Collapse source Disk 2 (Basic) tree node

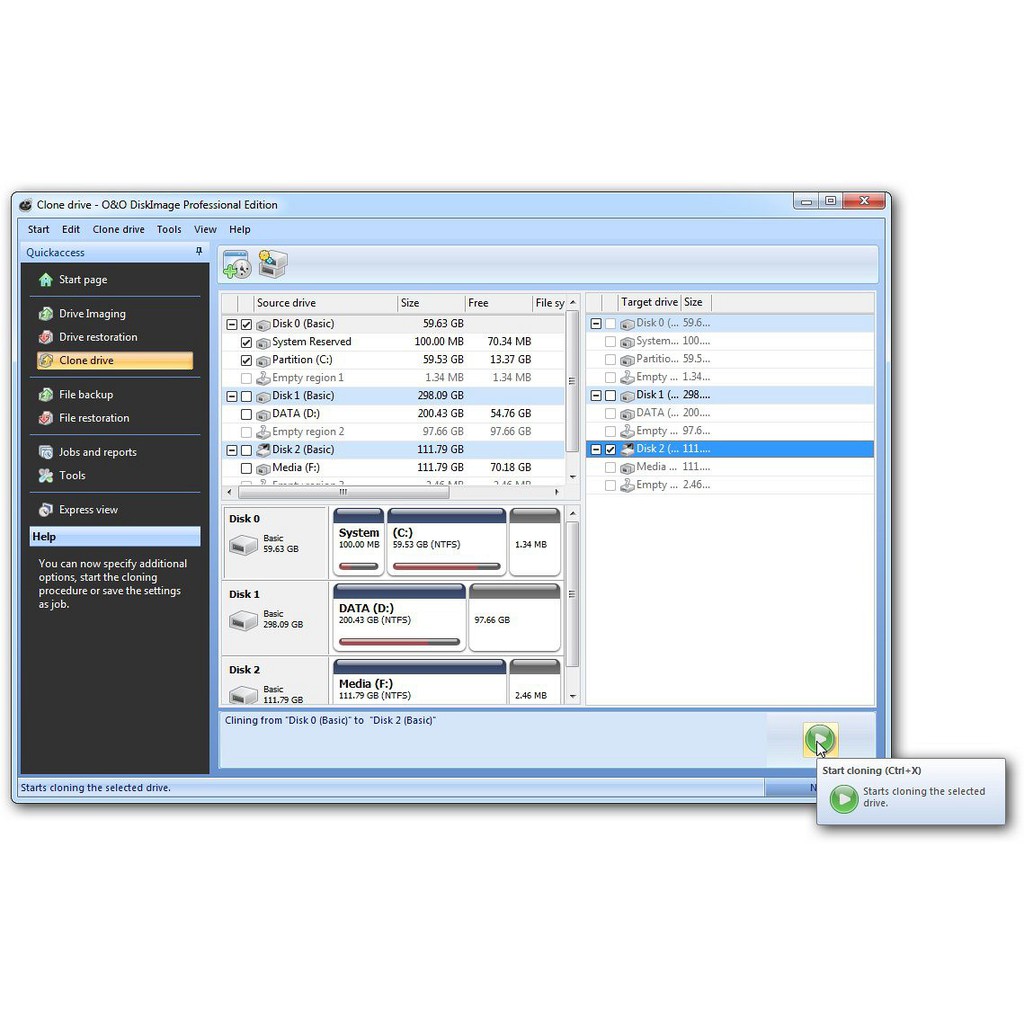(x=232, y=450)
